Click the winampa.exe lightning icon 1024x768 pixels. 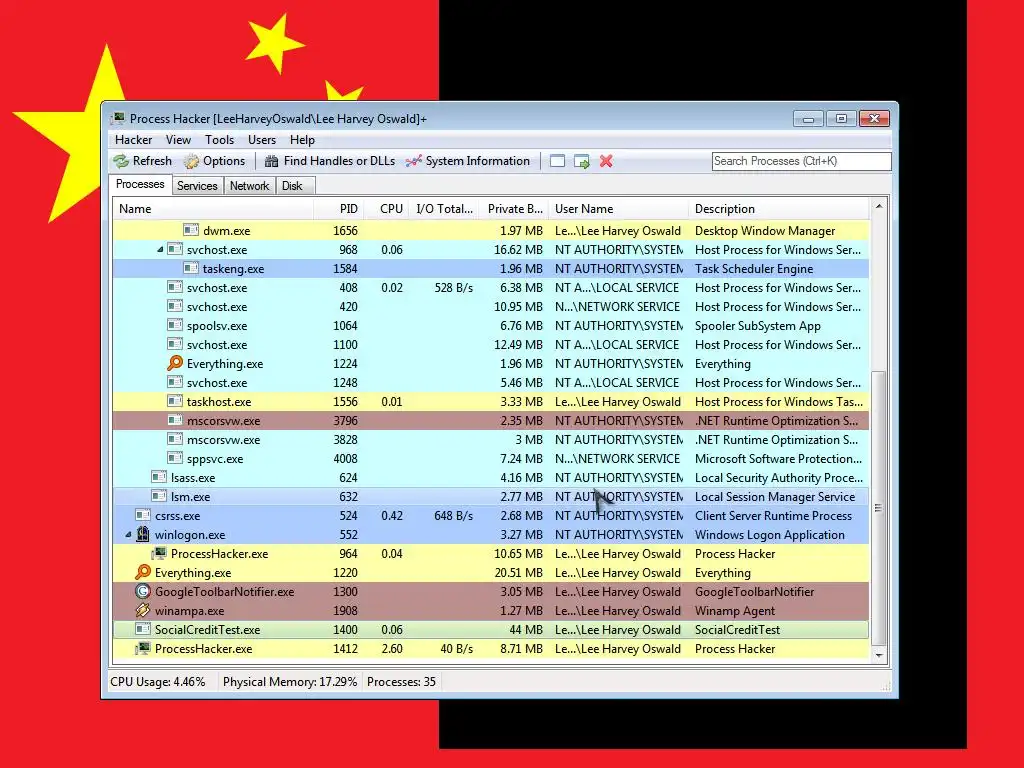pyautogui.click(x=142, y=610)
